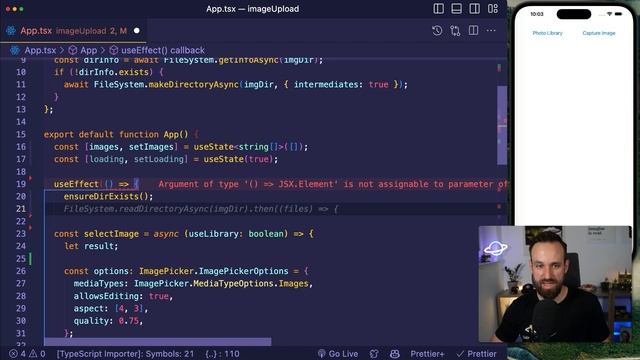Toggle primary sidebar layout icon
The image size is (640, 360).
tap(438, 9)
